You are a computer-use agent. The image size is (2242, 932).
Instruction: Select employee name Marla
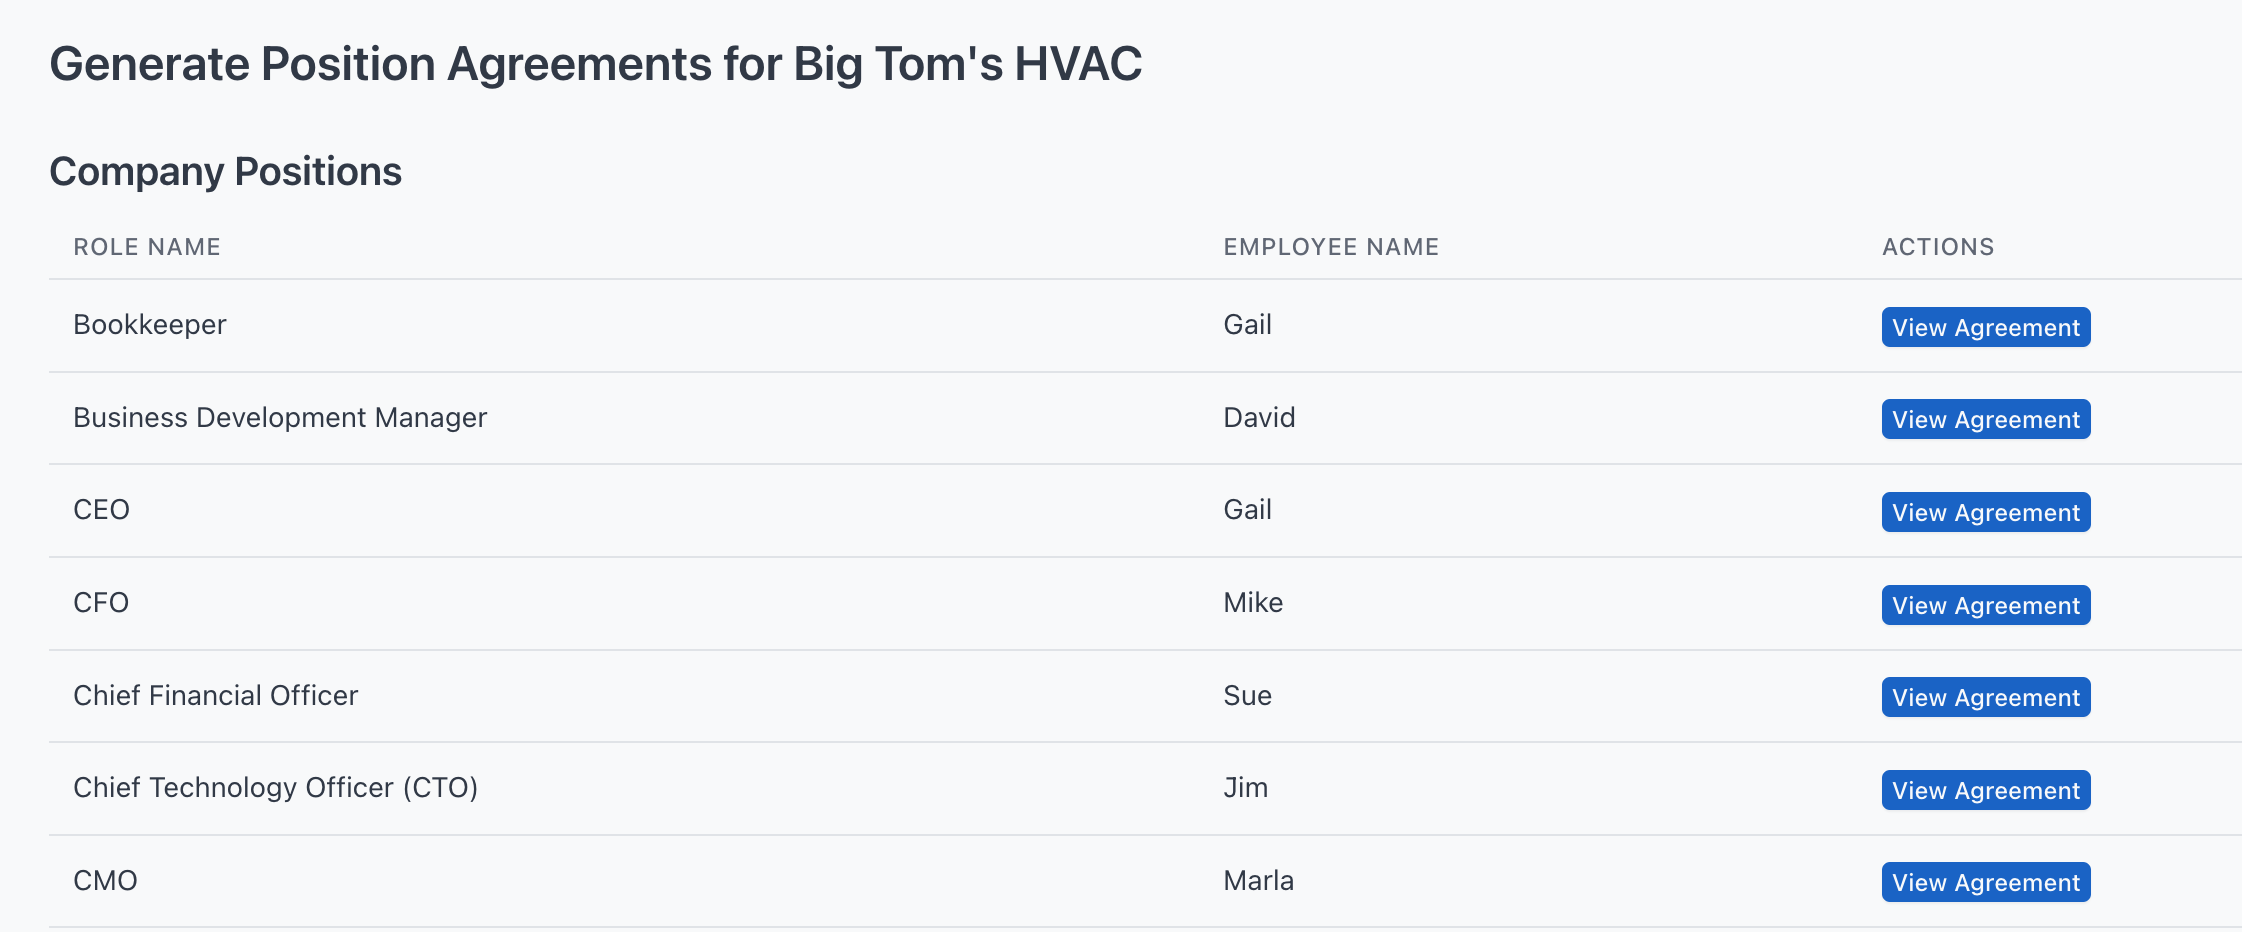(1258, 881)
